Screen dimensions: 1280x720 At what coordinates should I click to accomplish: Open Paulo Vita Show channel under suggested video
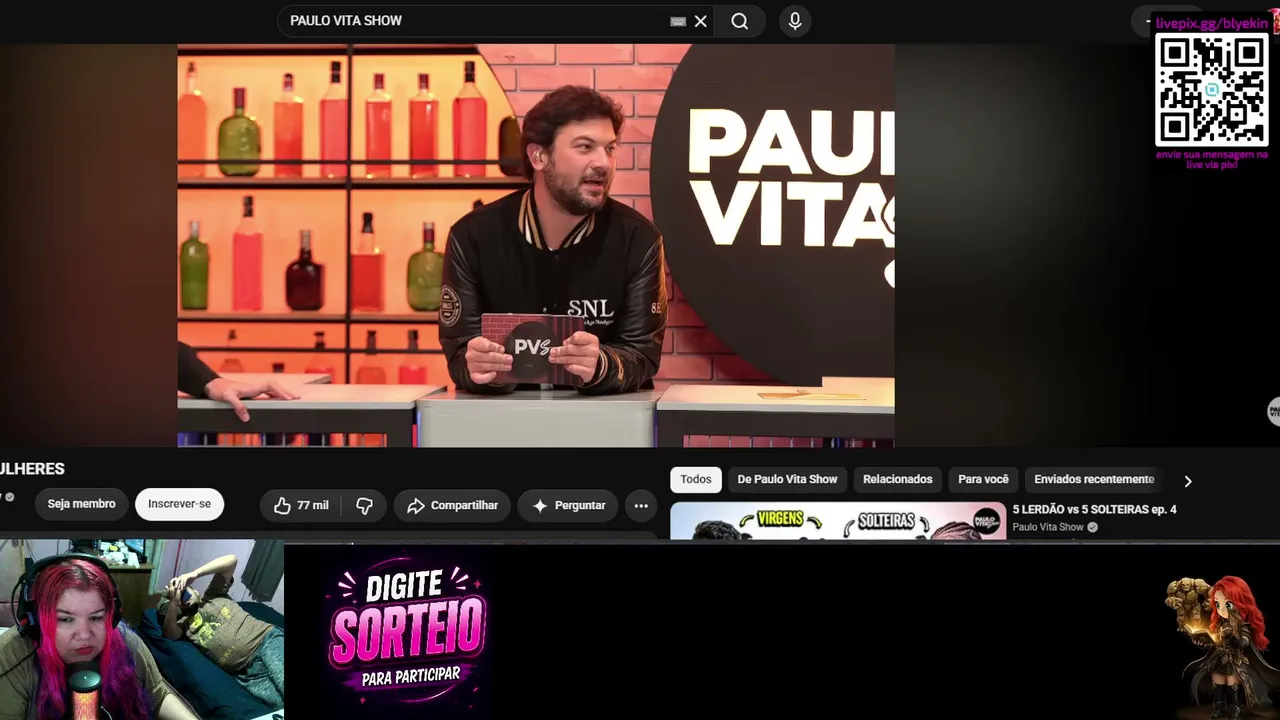point(1048,527)
